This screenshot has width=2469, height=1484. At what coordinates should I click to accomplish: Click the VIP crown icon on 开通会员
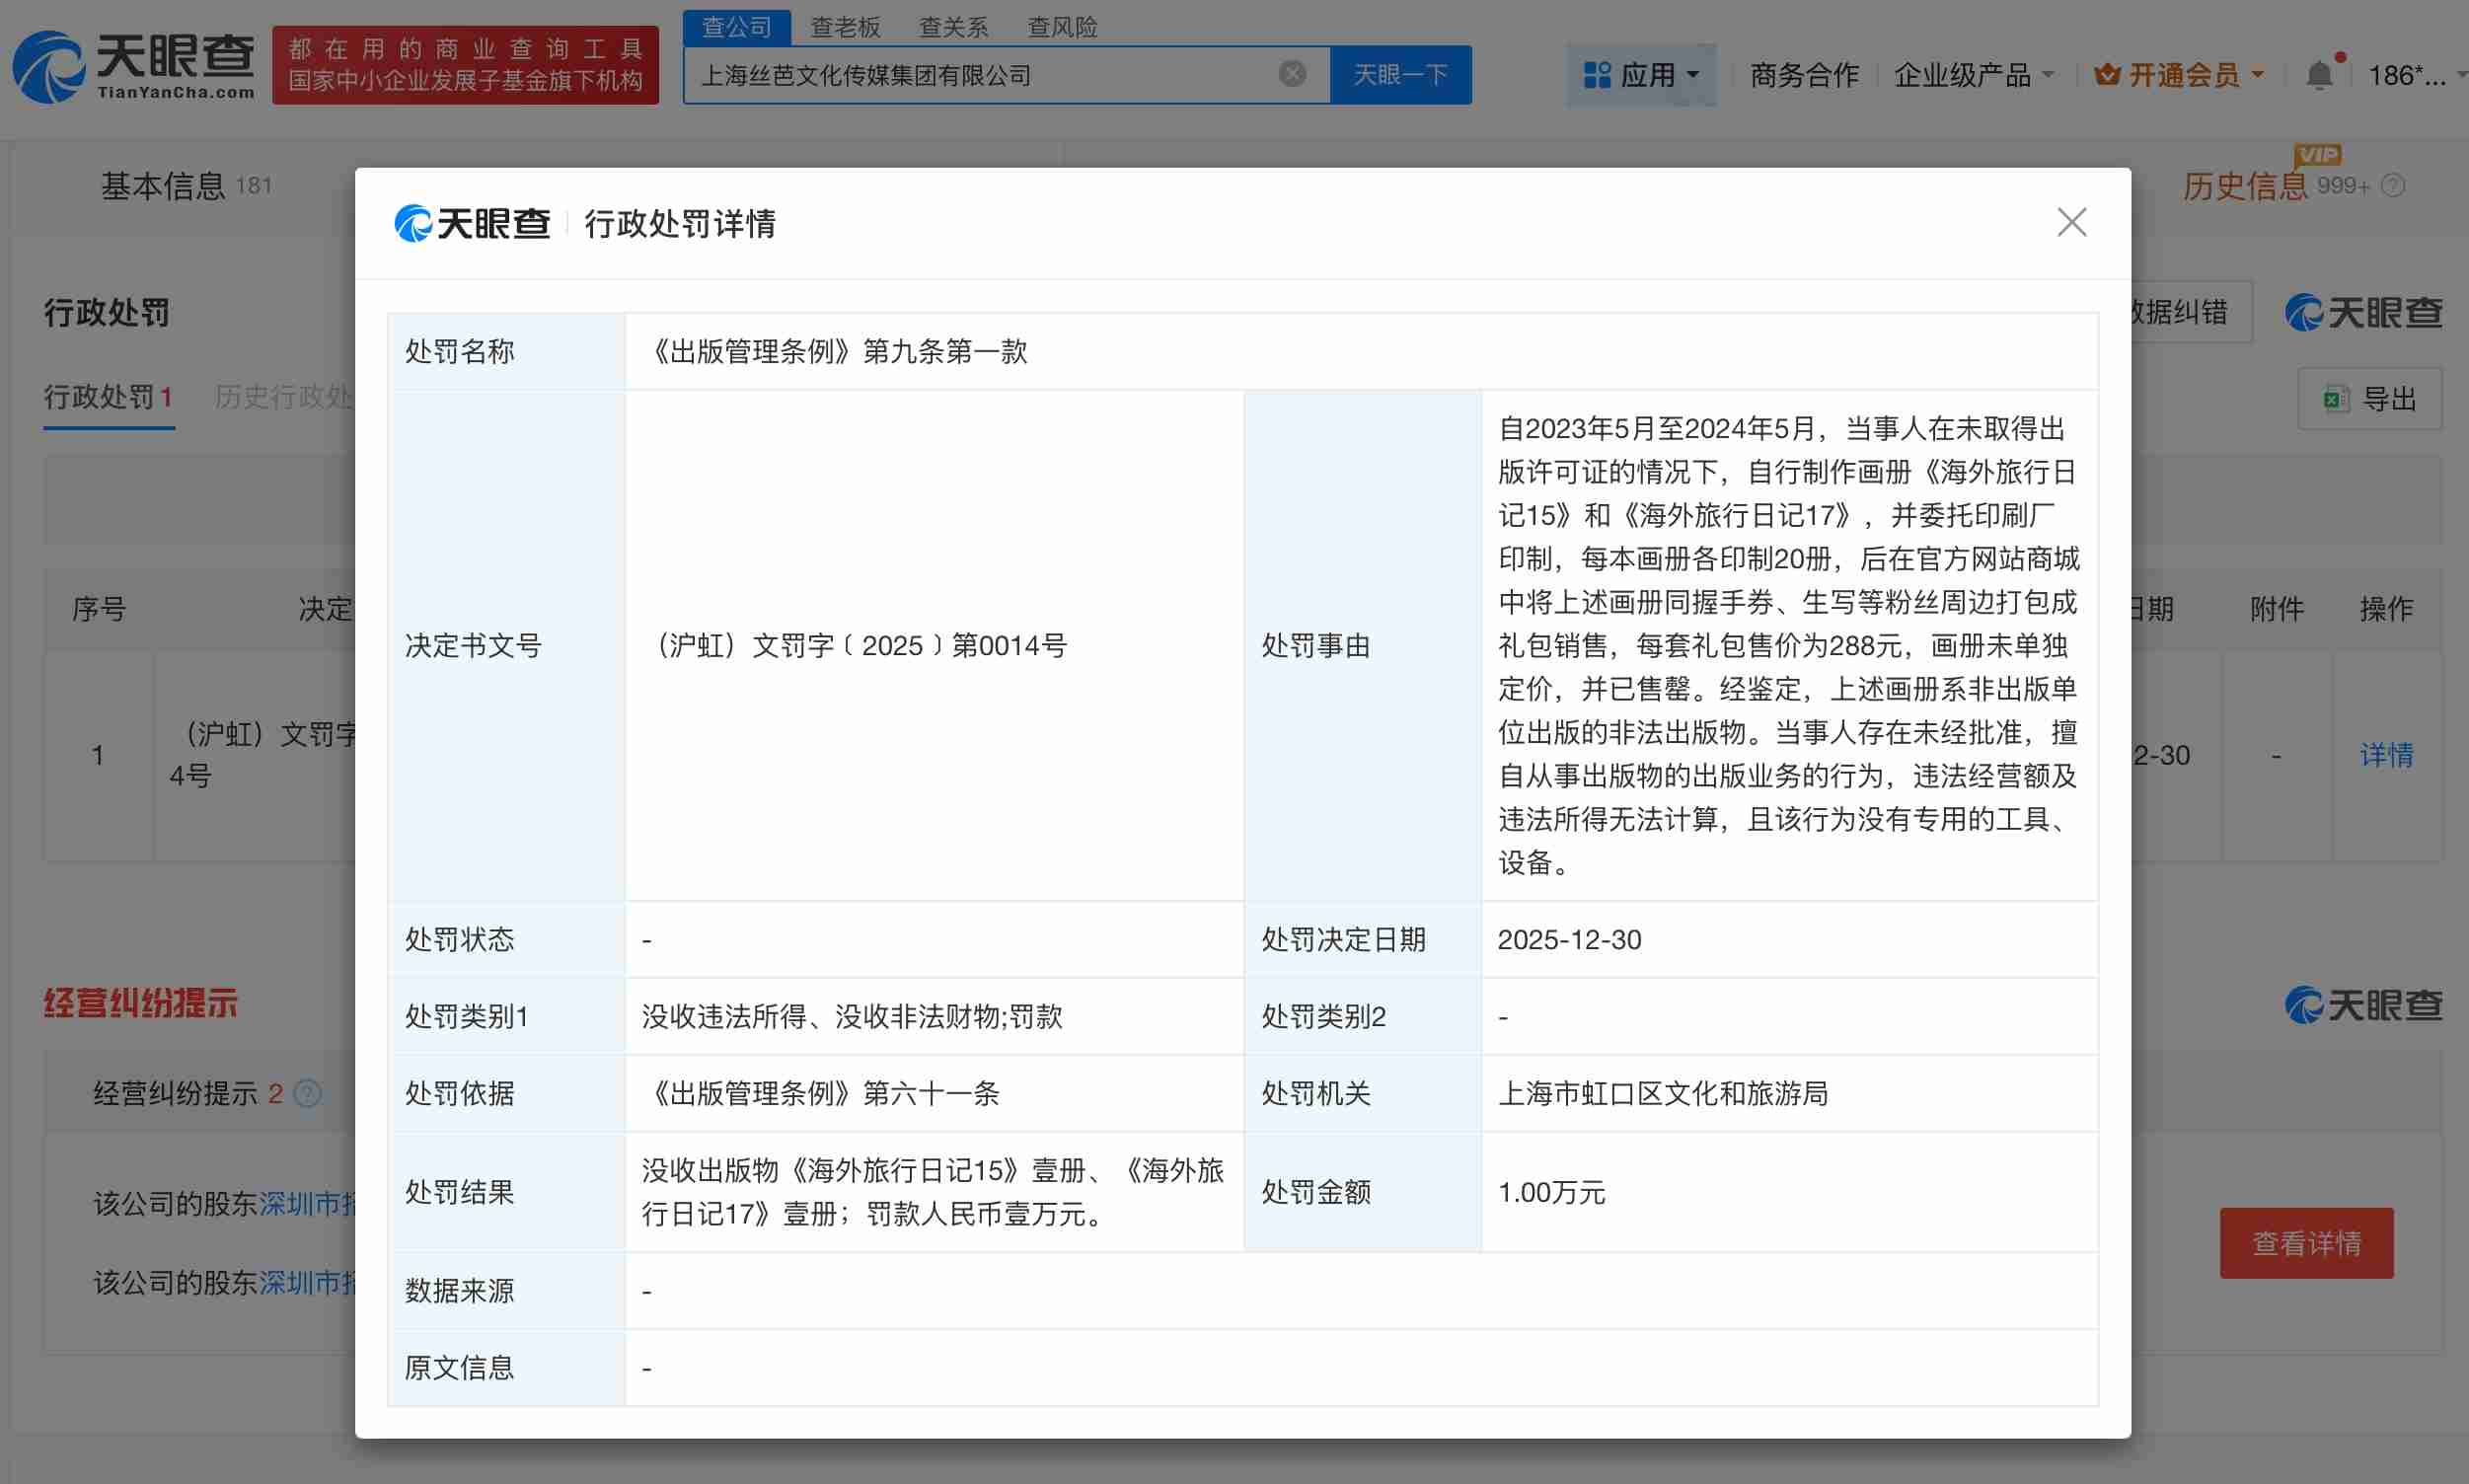click(2109, 73)
